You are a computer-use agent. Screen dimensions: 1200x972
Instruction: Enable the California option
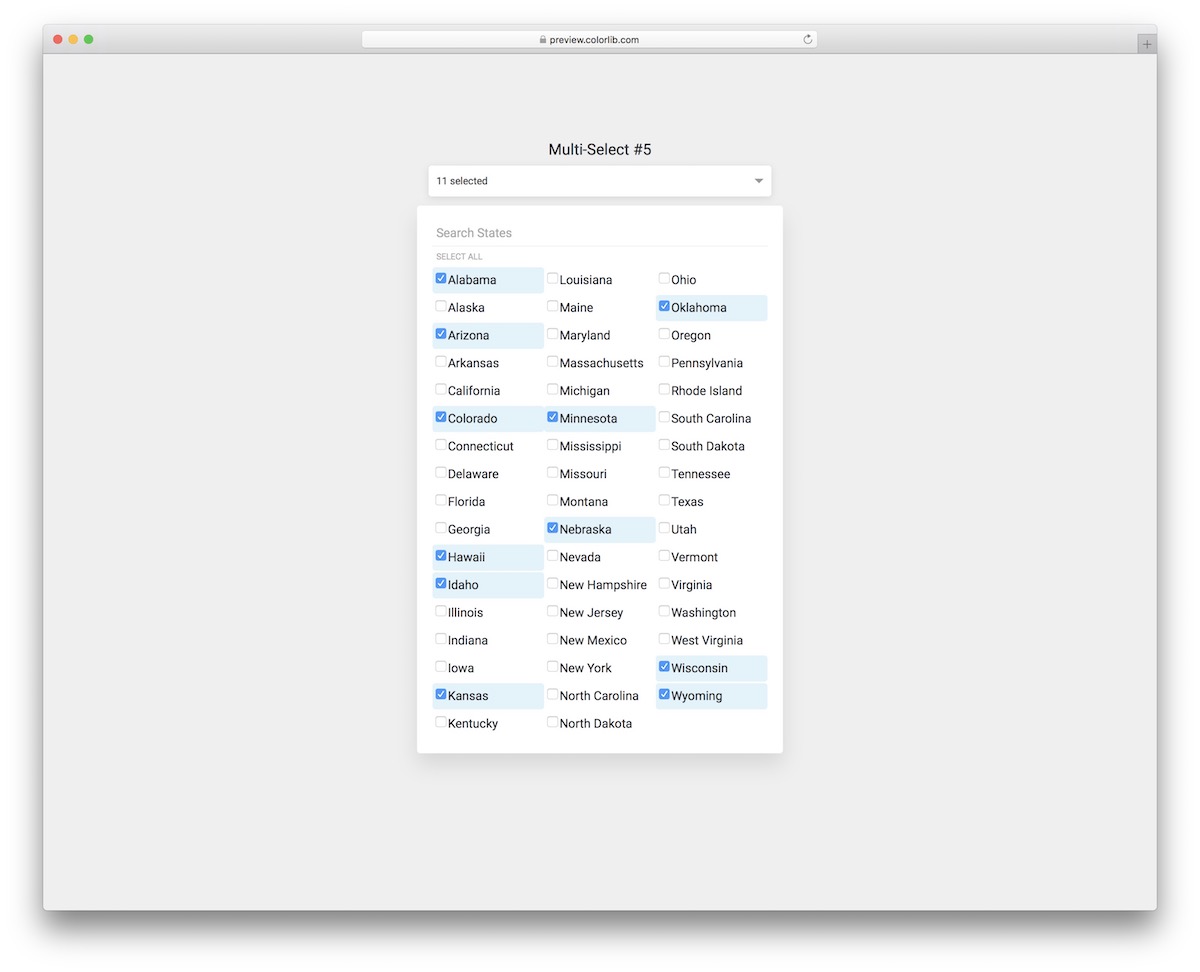coord(441,390)
